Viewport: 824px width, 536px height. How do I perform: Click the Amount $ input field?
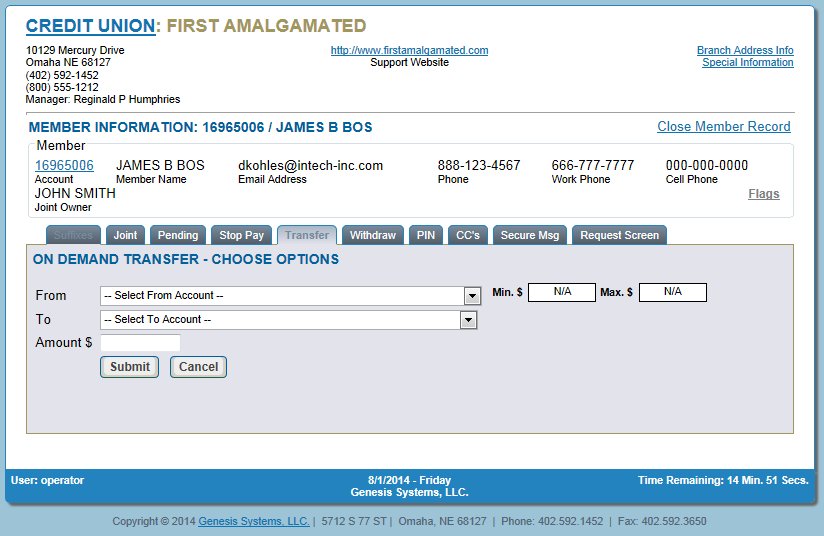tap(140, 343)
